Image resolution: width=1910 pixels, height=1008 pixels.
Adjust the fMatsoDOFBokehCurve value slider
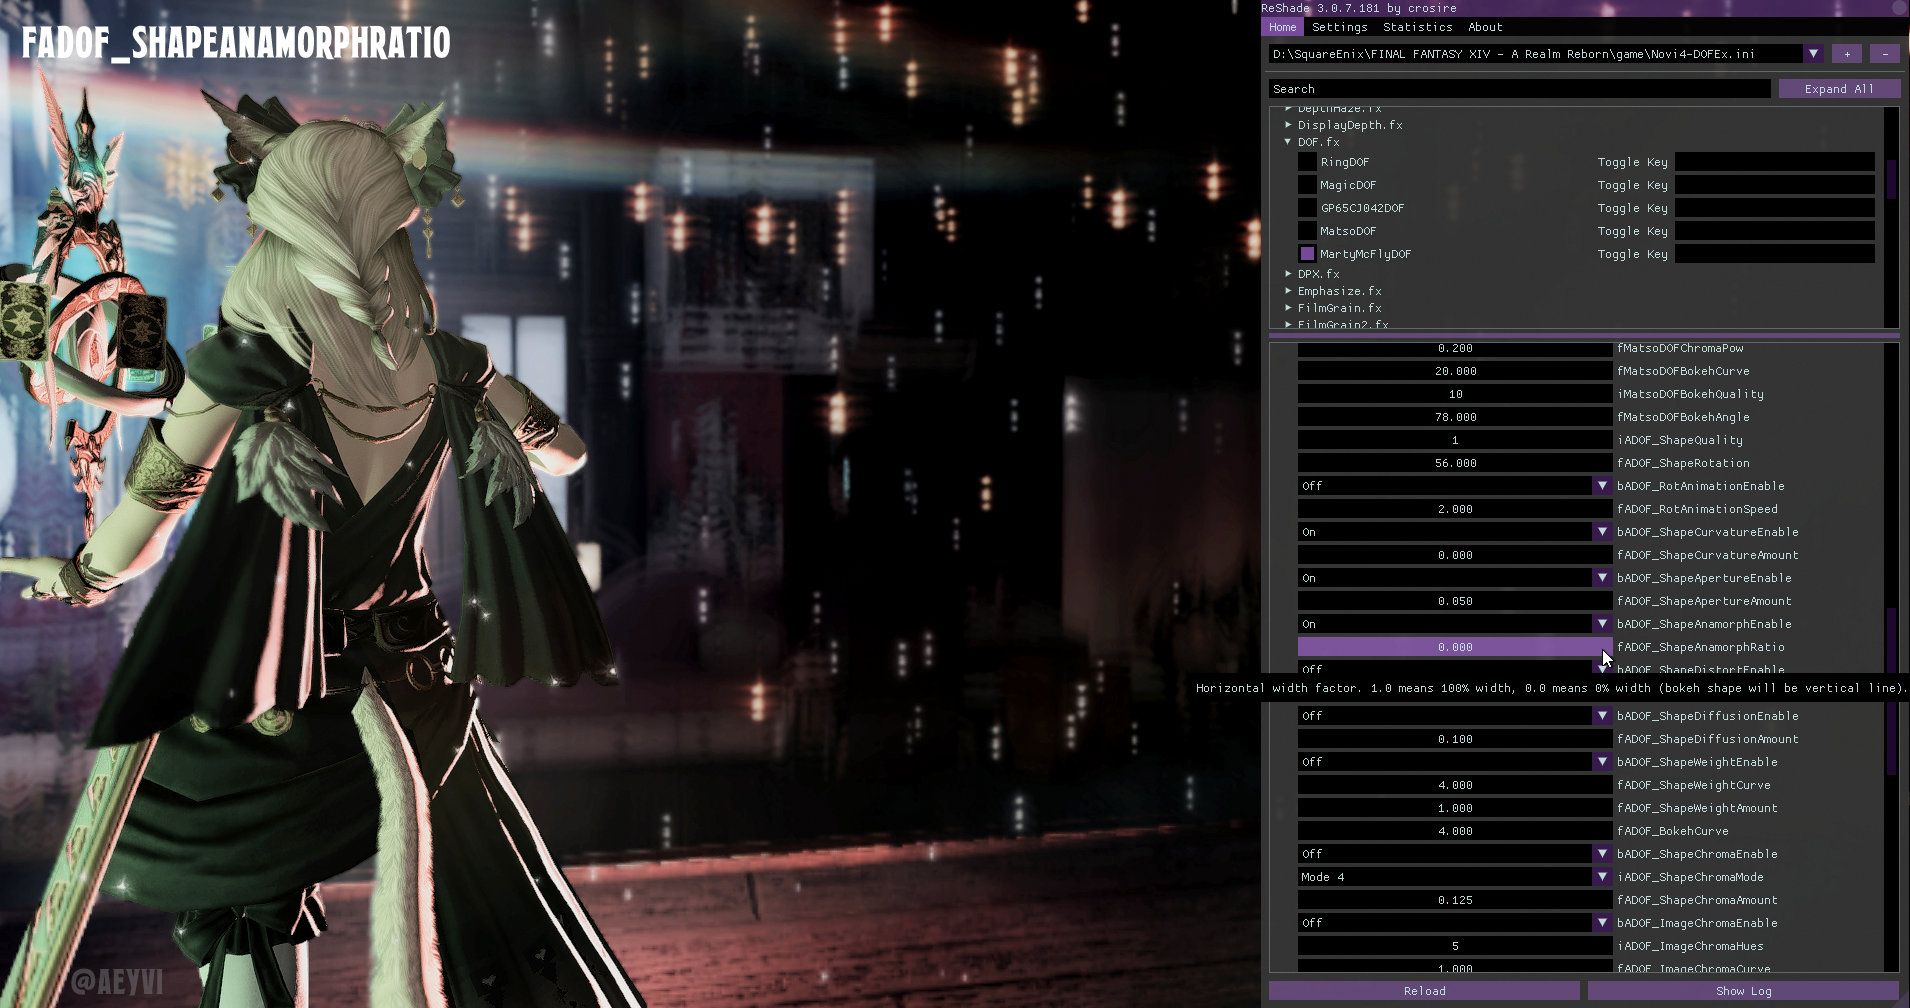[1455, 371]
